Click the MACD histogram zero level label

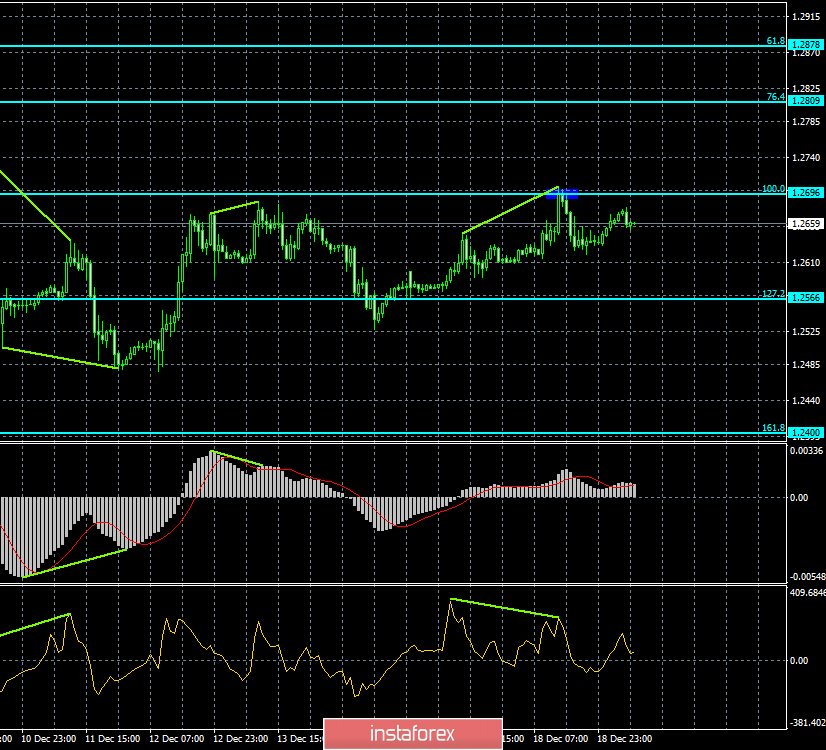tap(799, 497)
